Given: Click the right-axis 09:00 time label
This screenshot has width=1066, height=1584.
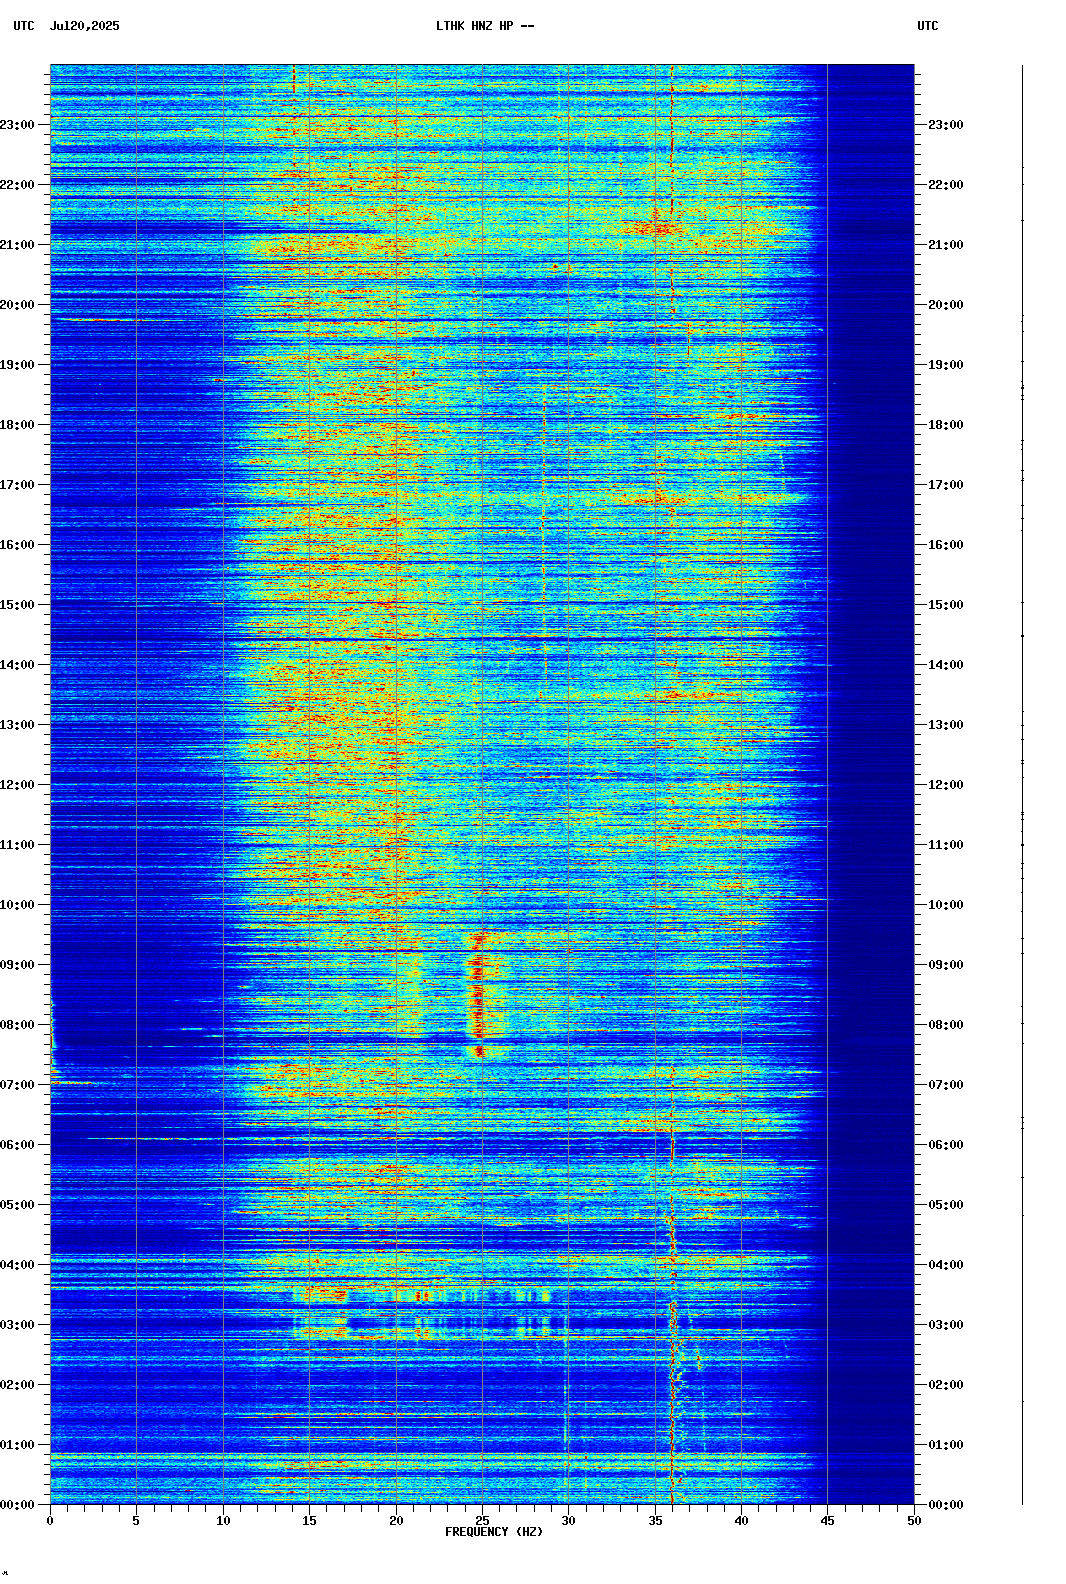Looking at the screenshot, I should (x=946, y=965).
